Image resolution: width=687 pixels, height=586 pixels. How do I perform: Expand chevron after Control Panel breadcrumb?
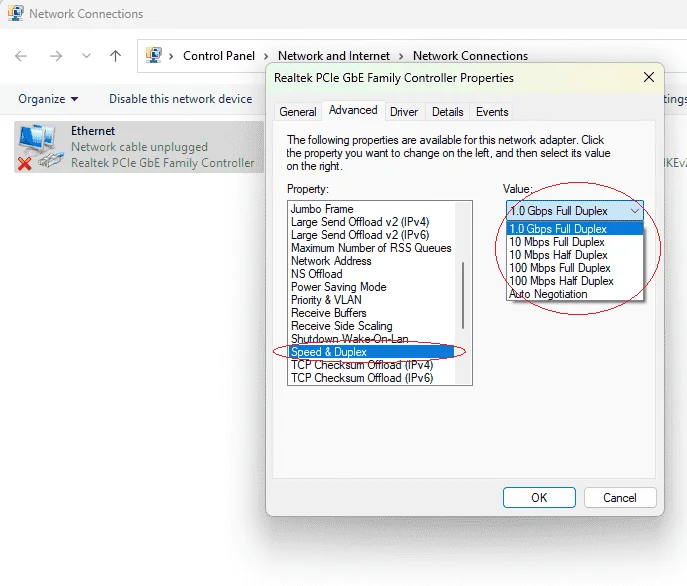coord(266,57)
